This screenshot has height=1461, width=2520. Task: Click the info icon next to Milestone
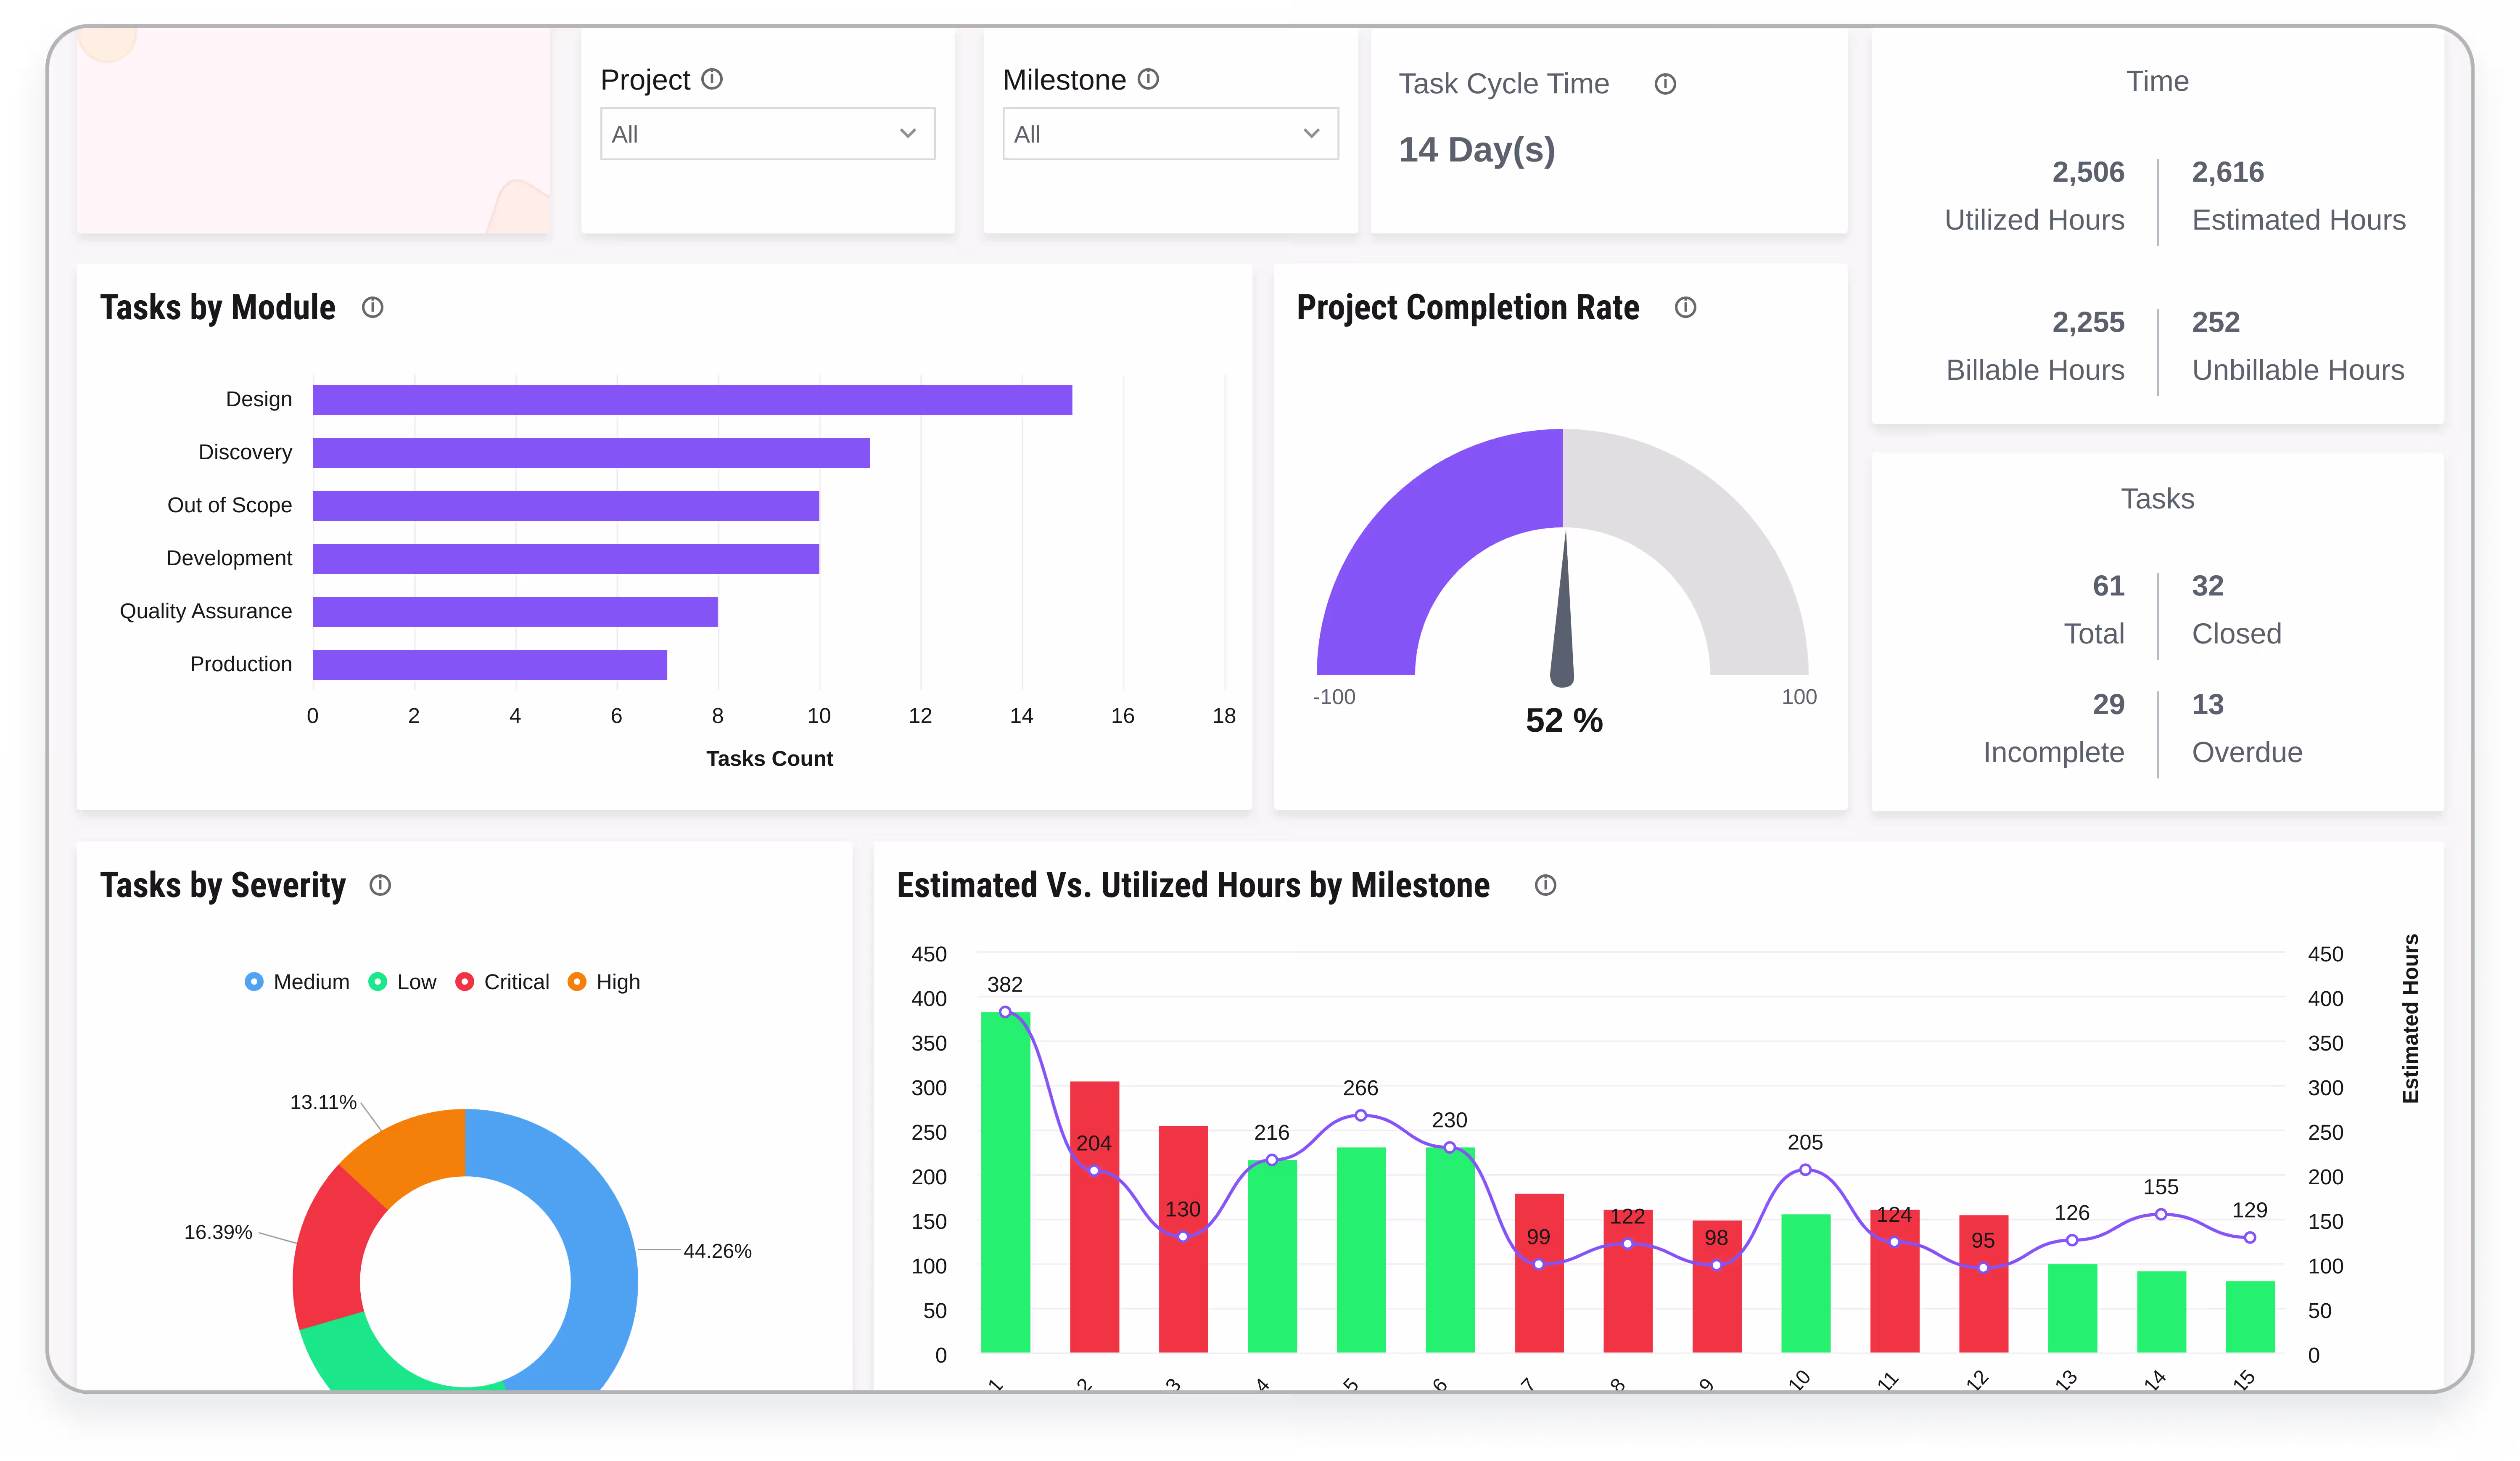click(1148, 79)
